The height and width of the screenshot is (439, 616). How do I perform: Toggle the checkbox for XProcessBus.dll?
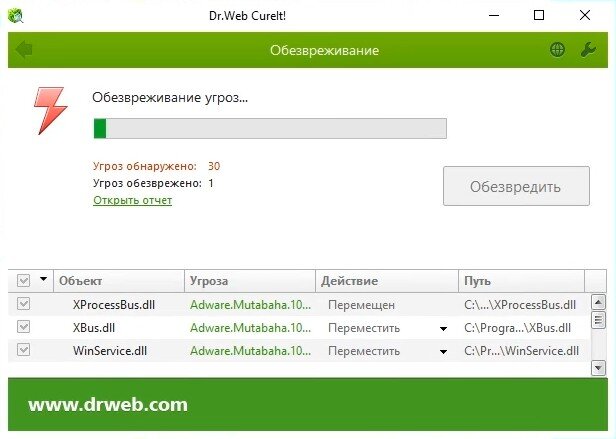(x=24, y=304)
